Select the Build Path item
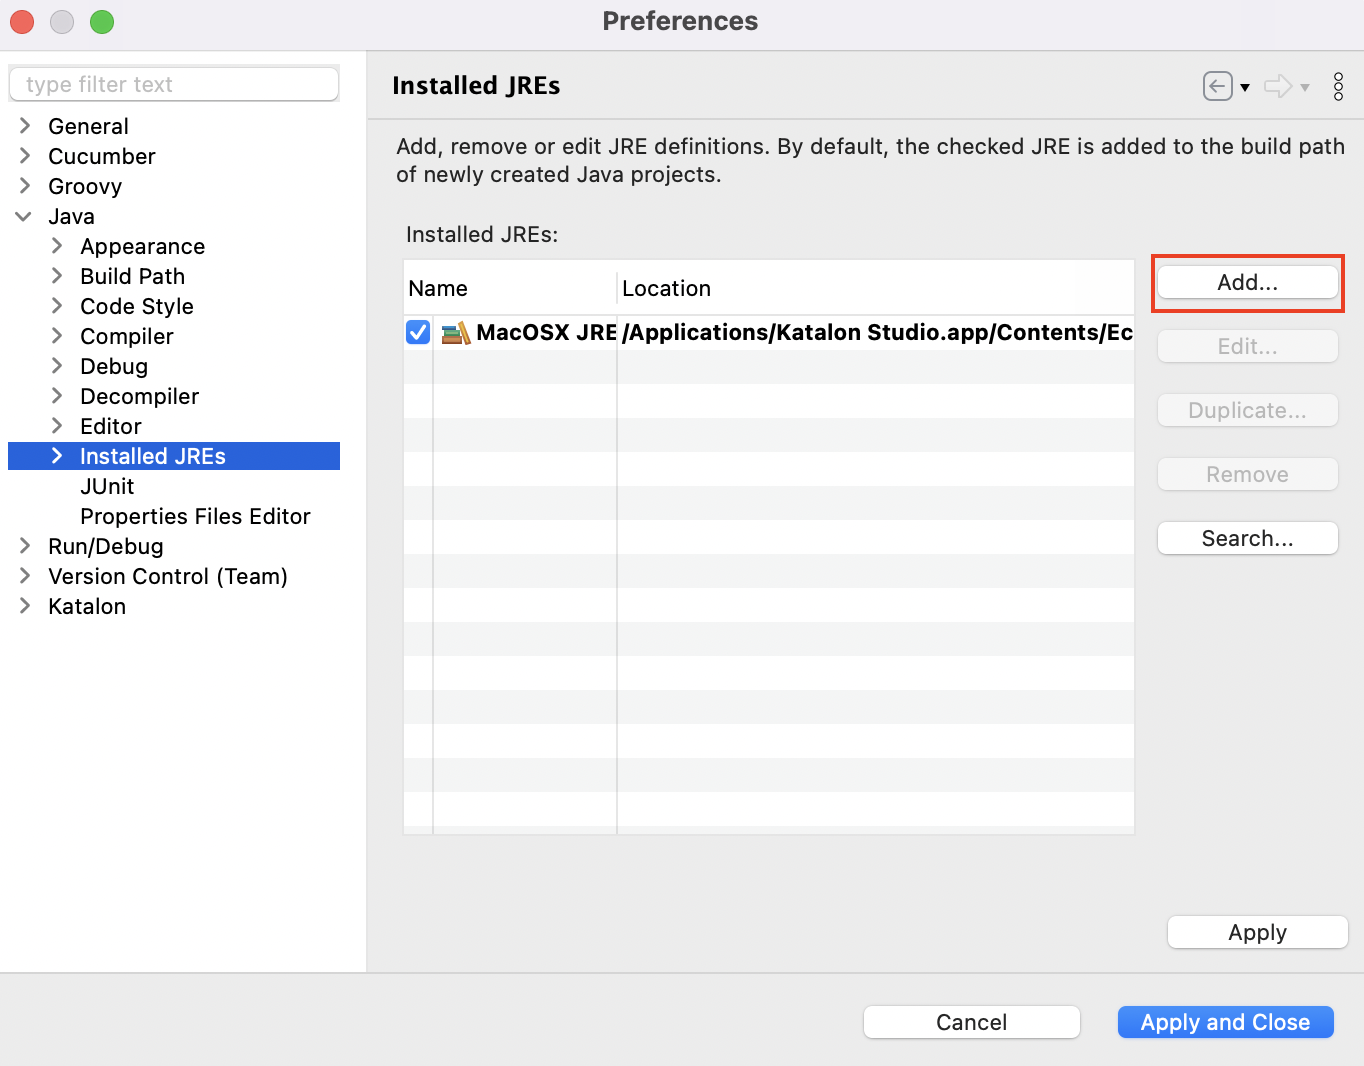 pos(132,276)
